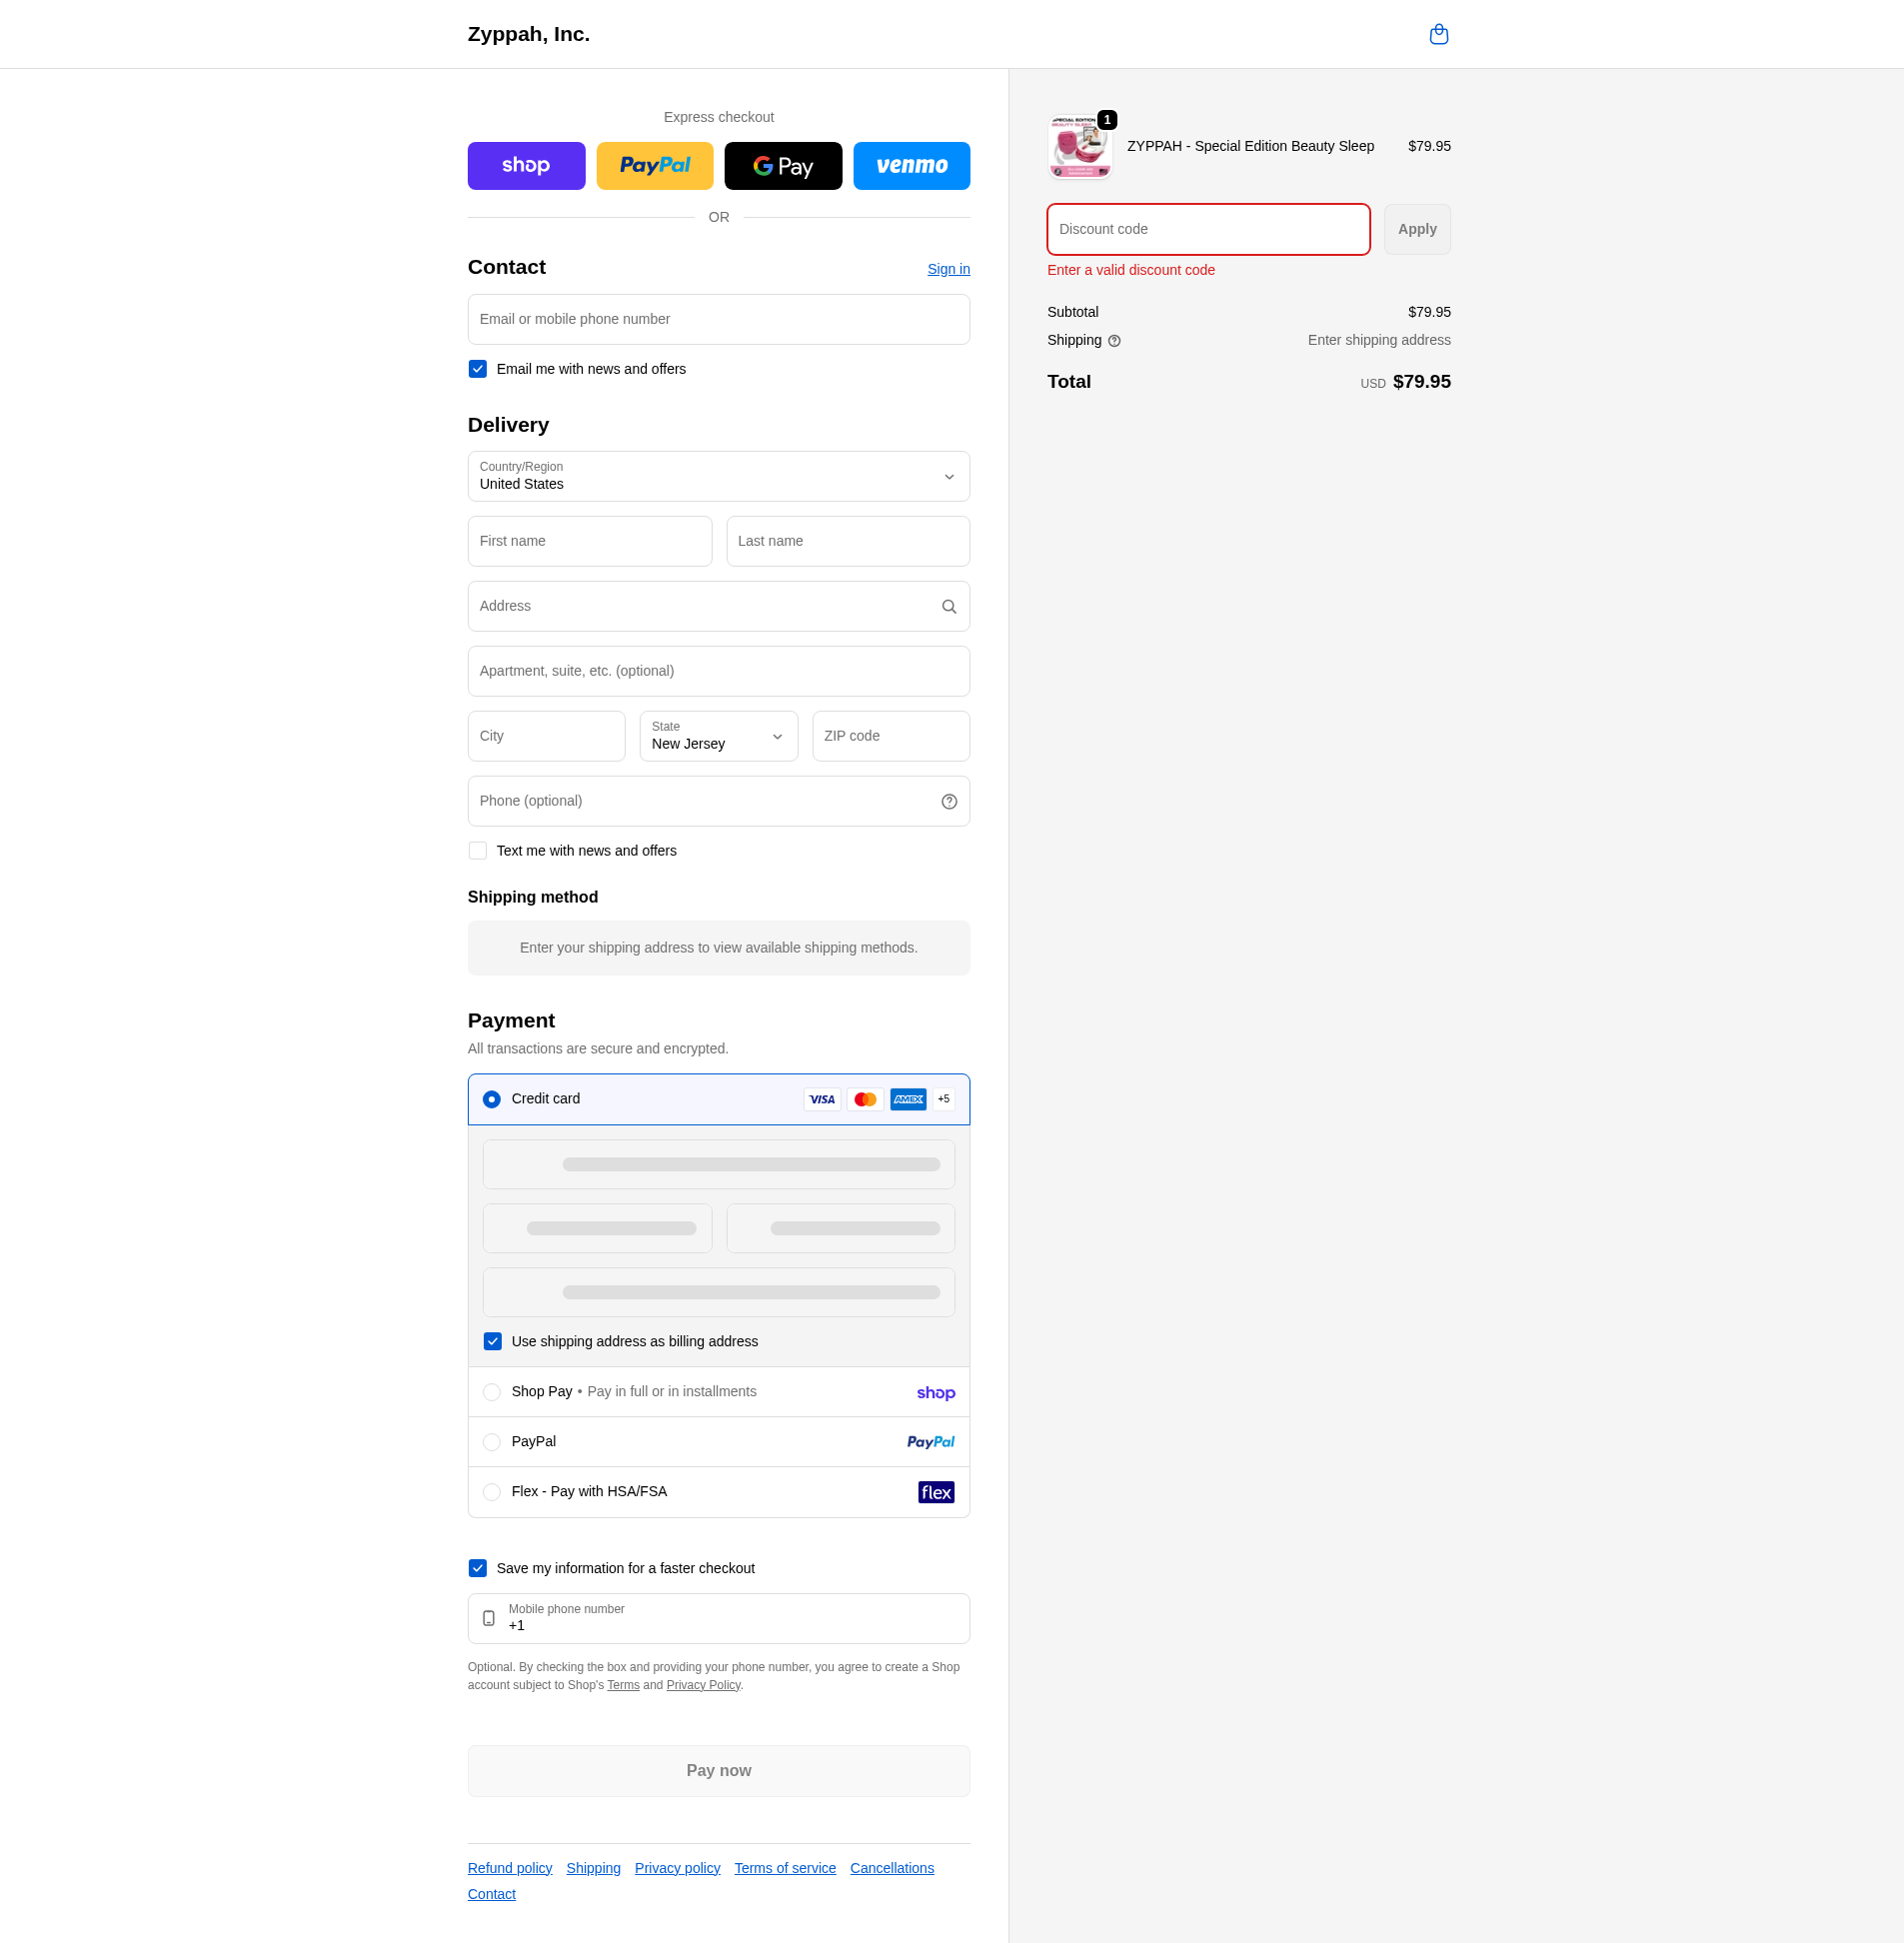Enable Text me with news and offers
The image size is (1904, 1943).
click(478, 851)
